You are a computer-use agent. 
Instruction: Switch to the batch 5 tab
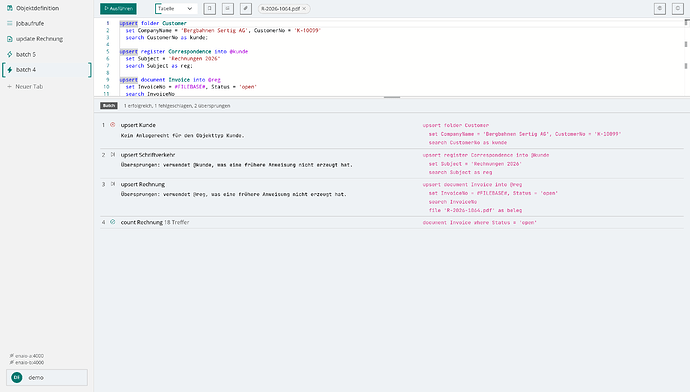coord(47,54)
